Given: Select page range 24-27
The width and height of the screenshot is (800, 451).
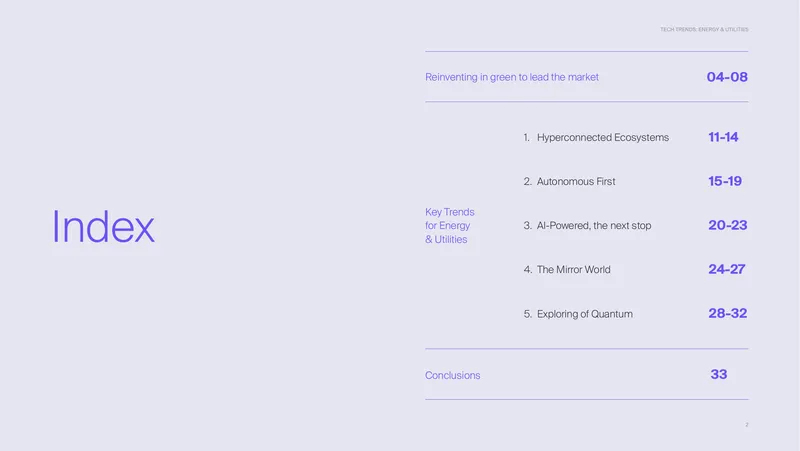Looking at the screenshot, I should coord(727,269).
